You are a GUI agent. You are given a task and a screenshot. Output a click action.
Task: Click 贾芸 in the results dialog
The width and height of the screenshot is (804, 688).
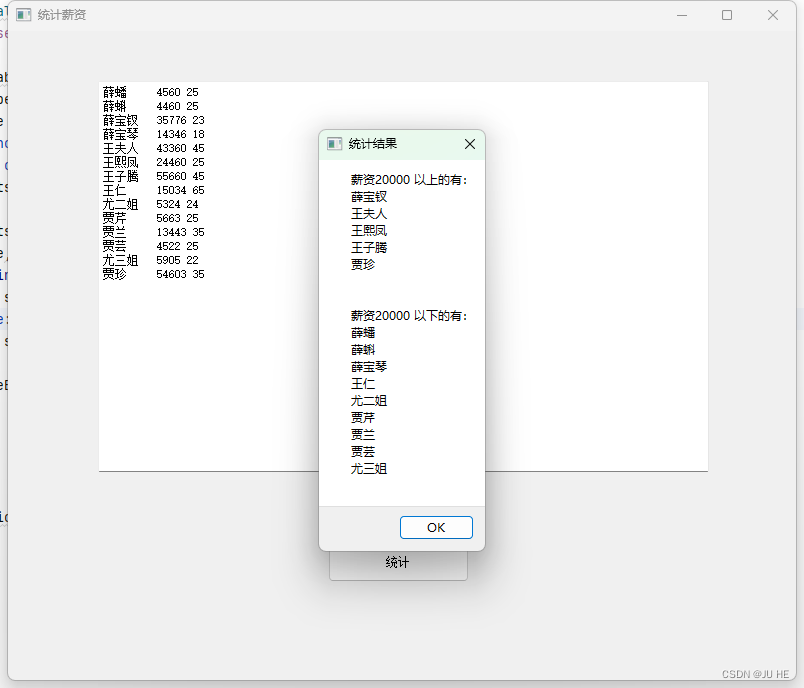pos(363,451)
